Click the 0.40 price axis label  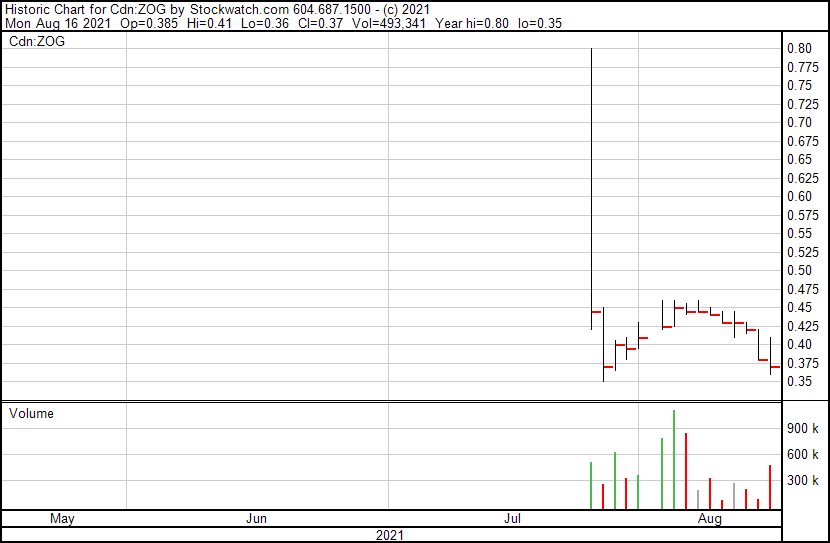[799, 345]
